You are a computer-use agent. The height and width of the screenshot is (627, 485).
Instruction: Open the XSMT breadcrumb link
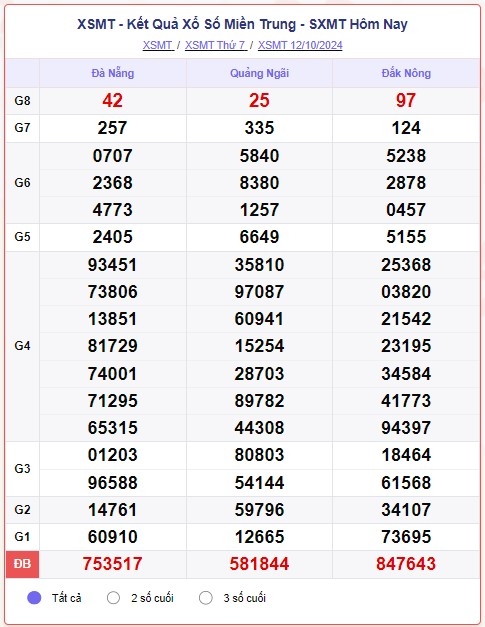point(158,45)
